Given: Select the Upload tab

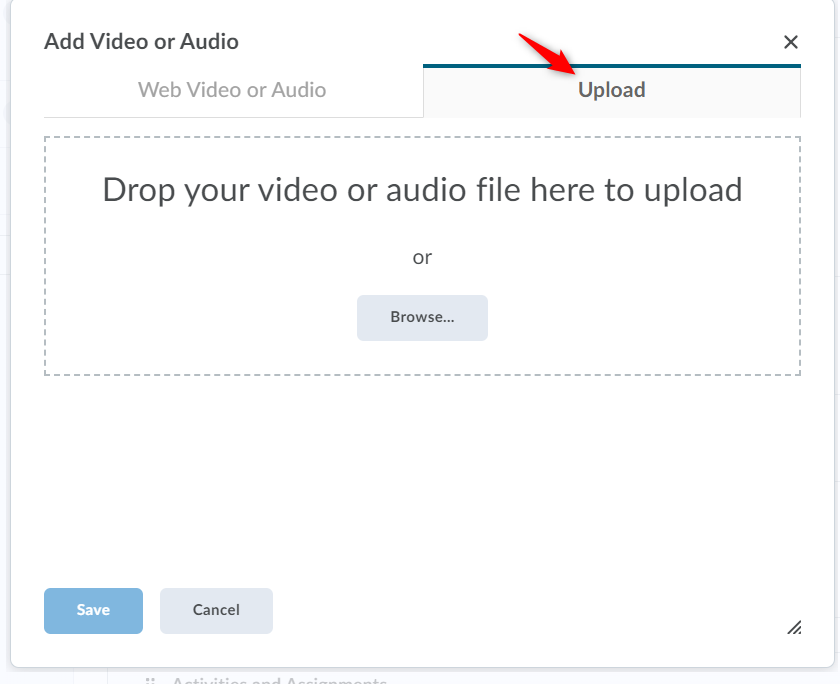Looking at the screenshot, I should [611, 90].
